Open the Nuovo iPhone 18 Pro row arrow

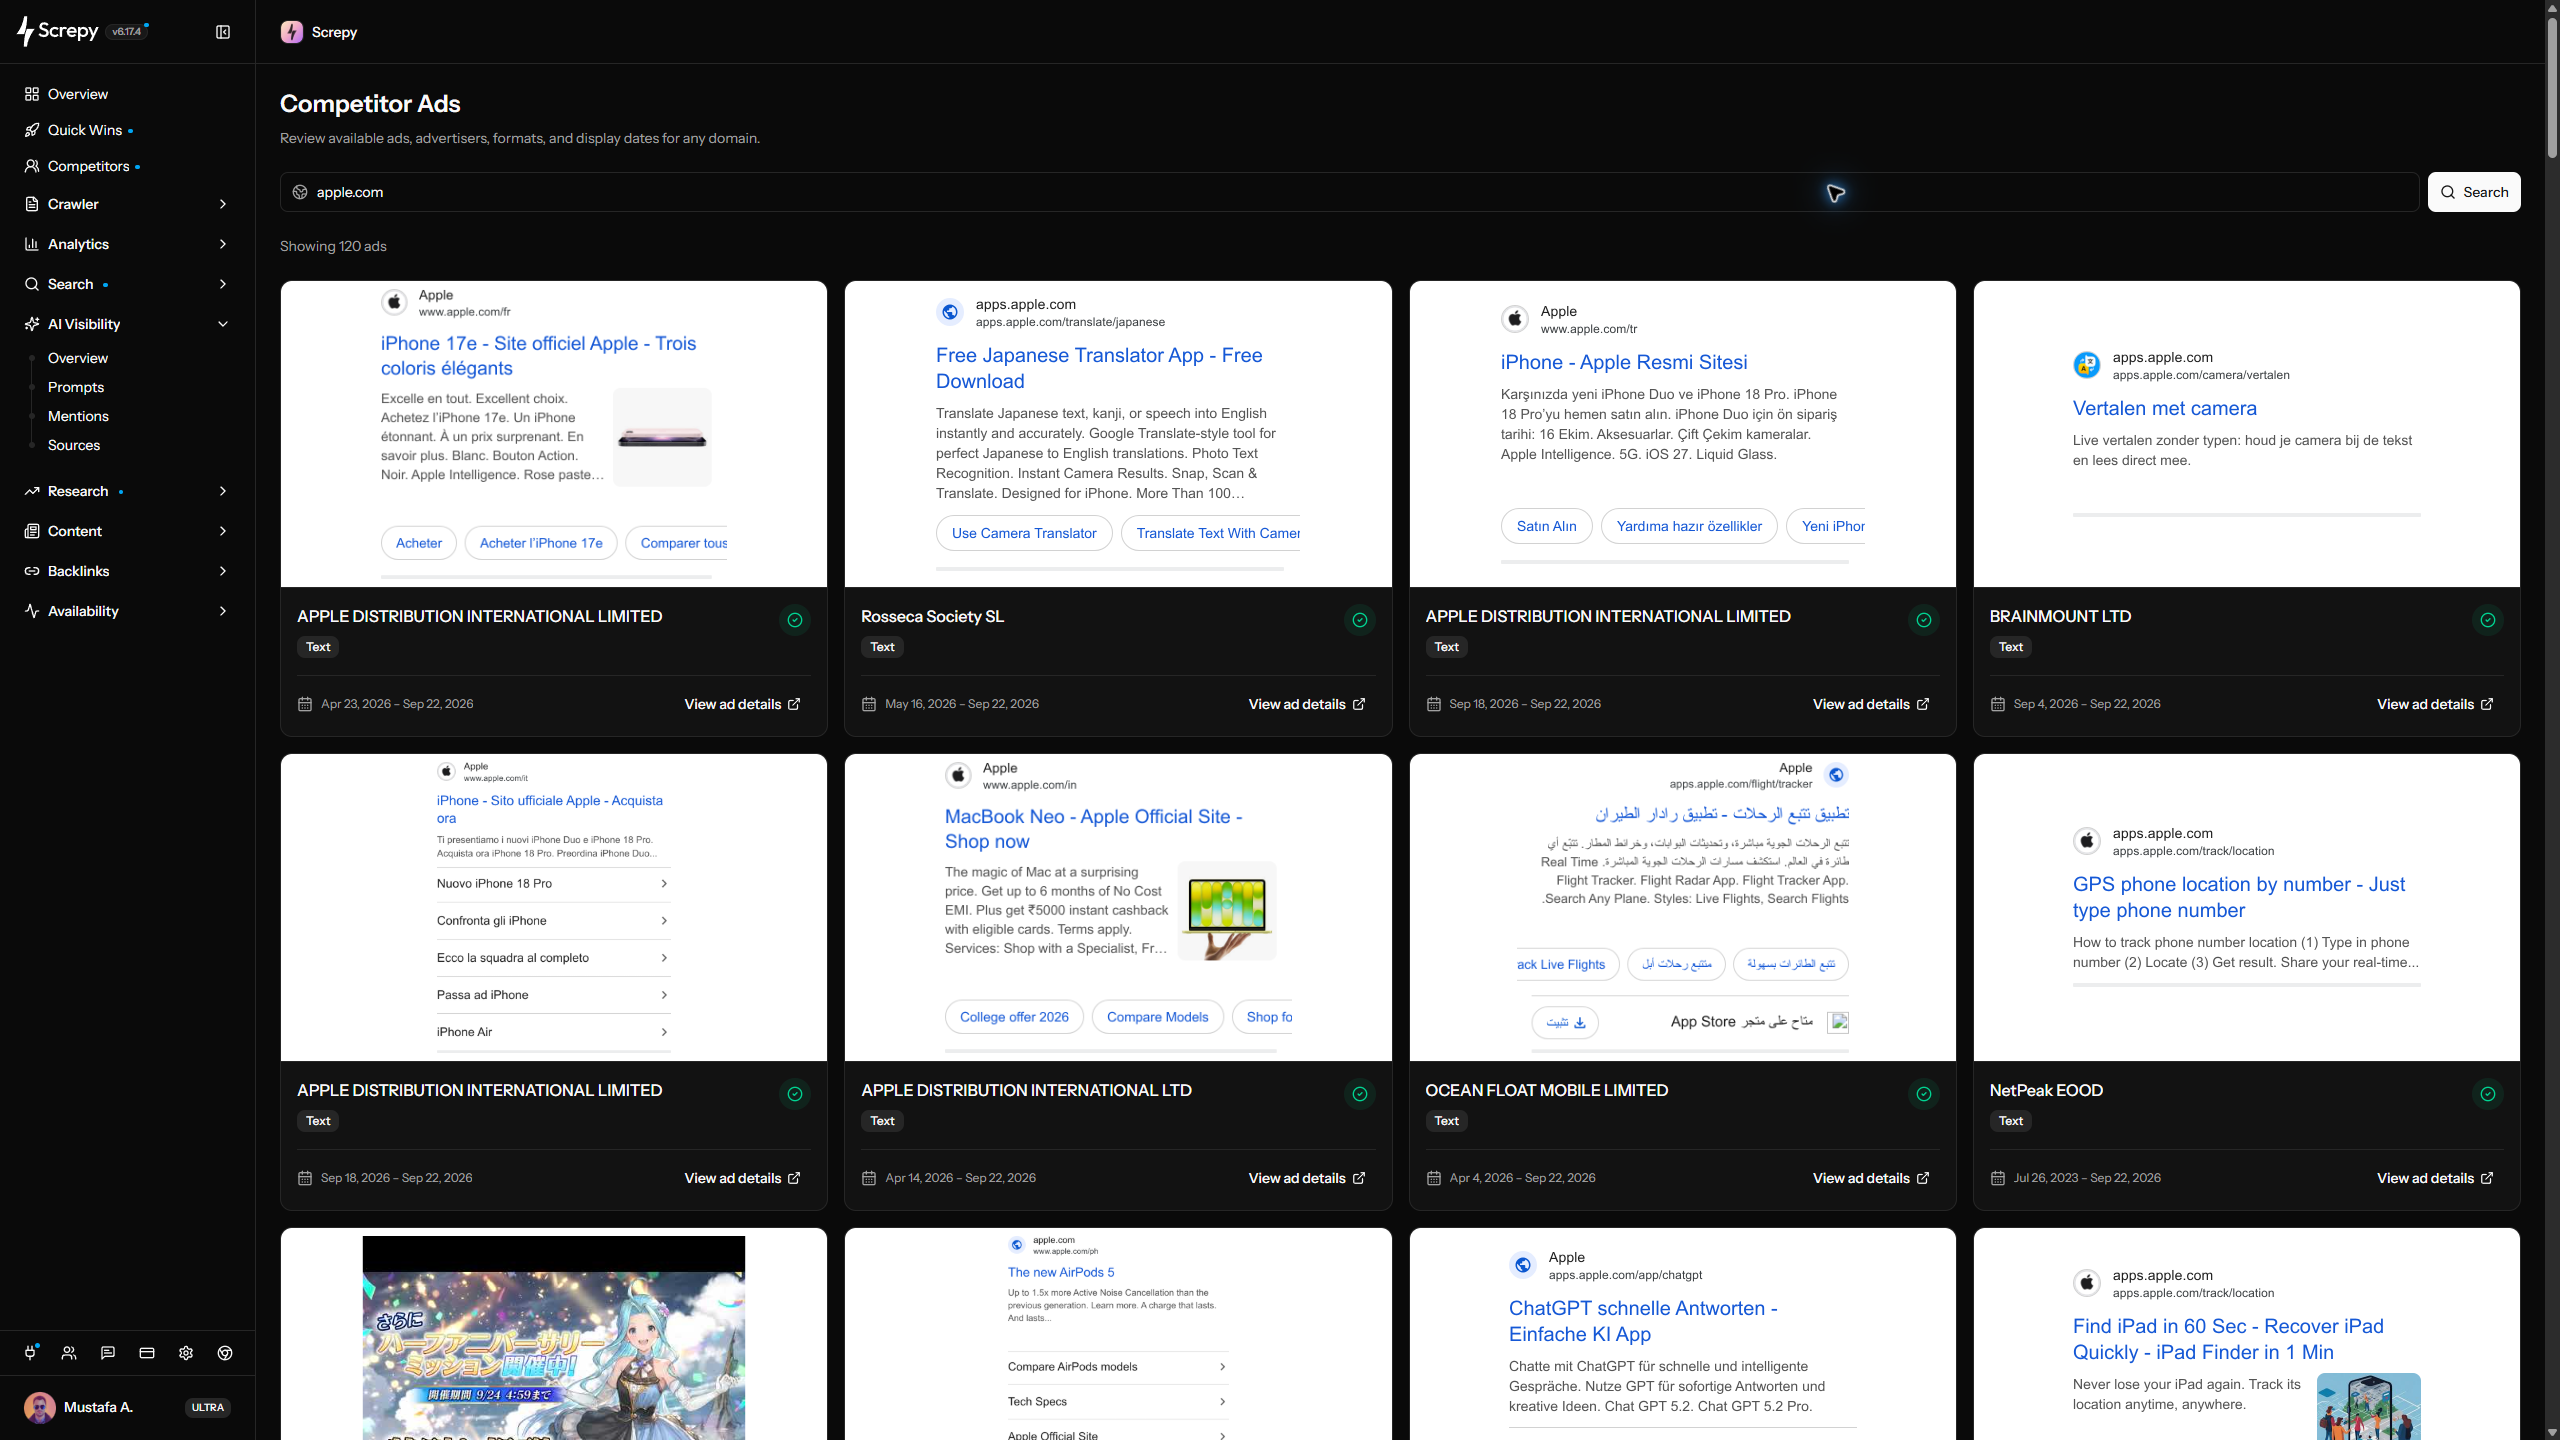(664, 884)
